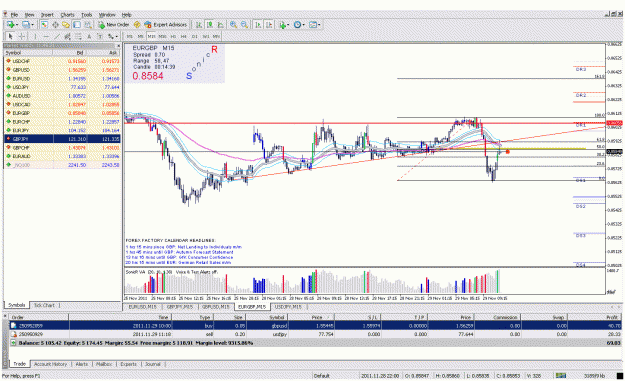
Task: Switch to the M1 timeframe
Action: pos(130,36)
